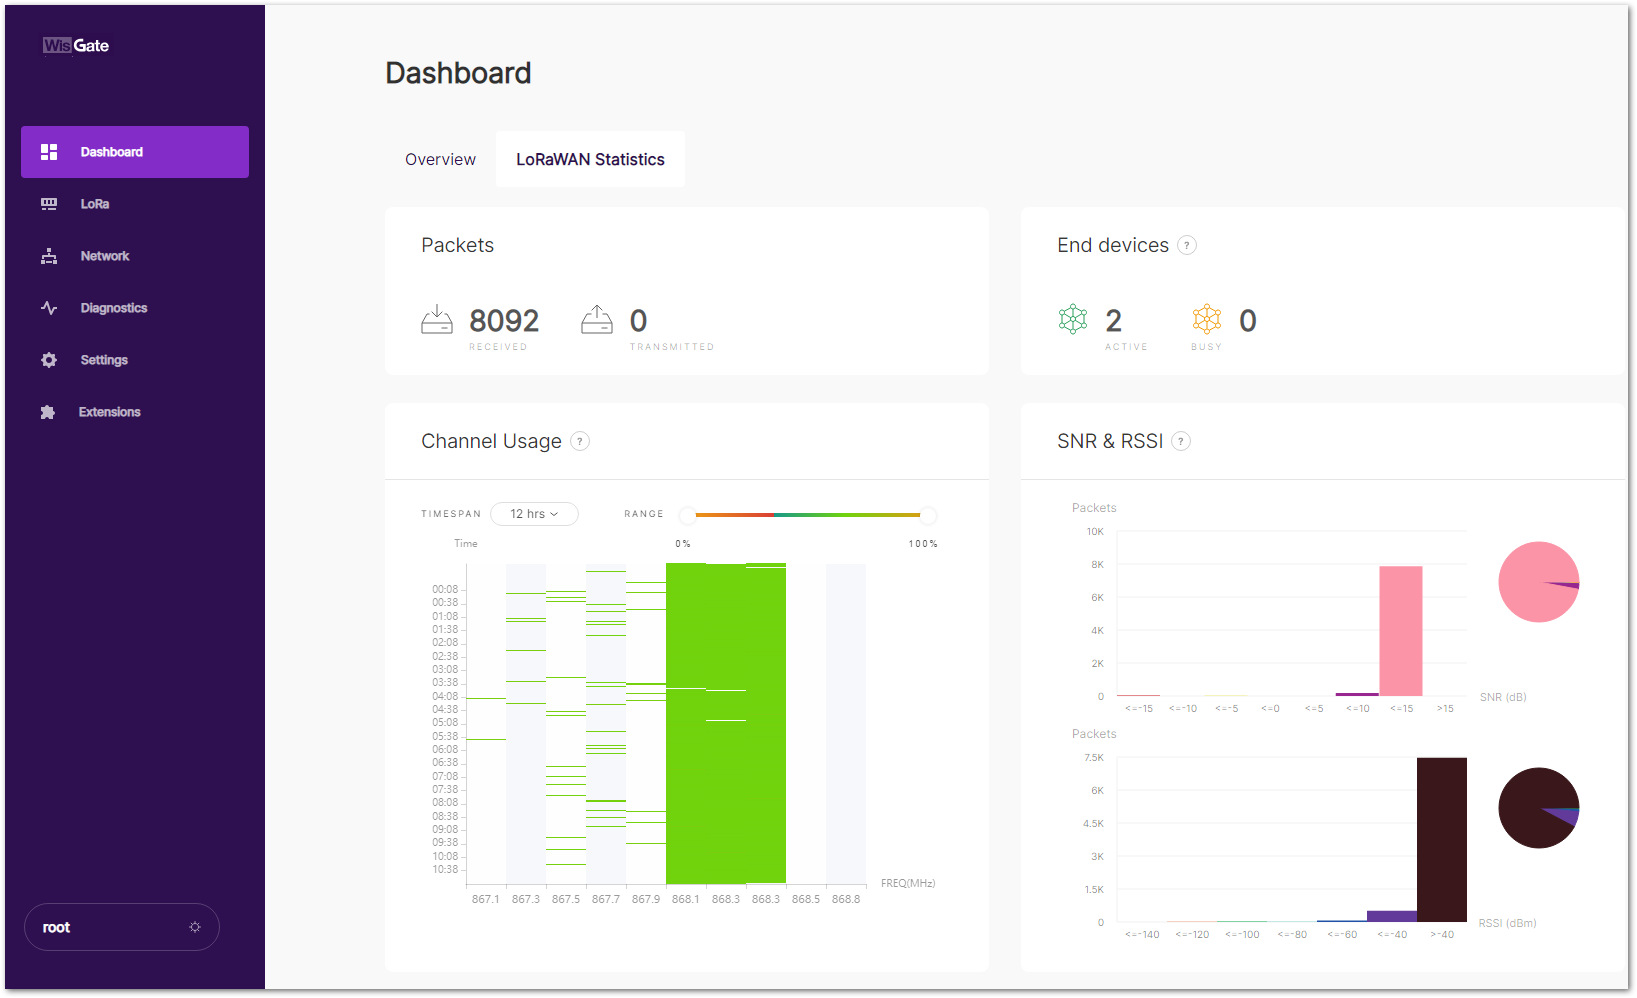Open the help tooltip next to End devices
The image size is (1637, 998).
(x=1186, y=245)
